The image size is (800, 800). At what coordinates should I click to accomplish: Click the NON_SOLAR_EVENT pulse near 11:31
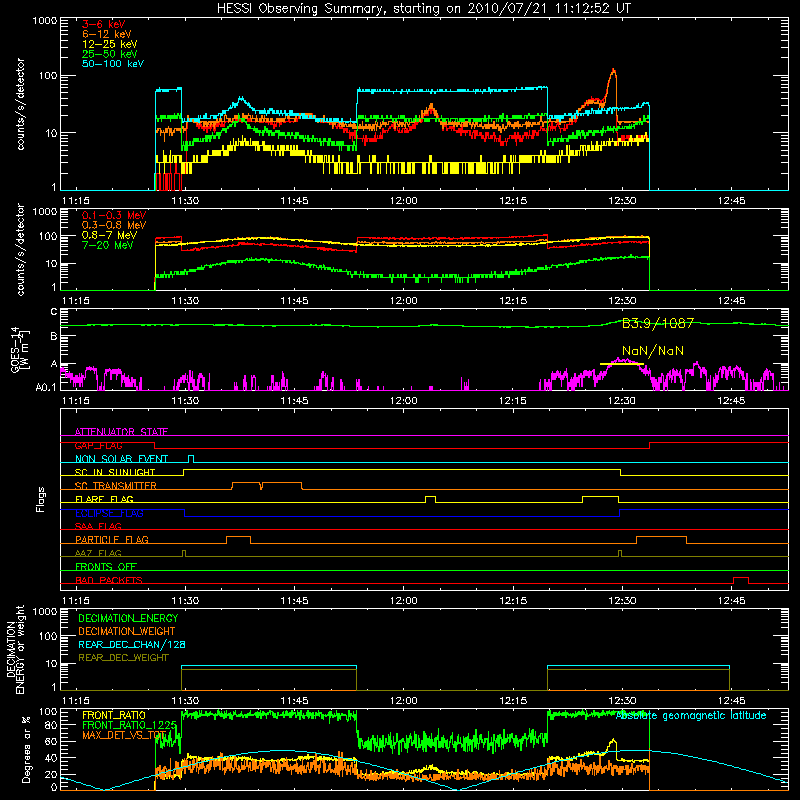(x=191, y=458)
